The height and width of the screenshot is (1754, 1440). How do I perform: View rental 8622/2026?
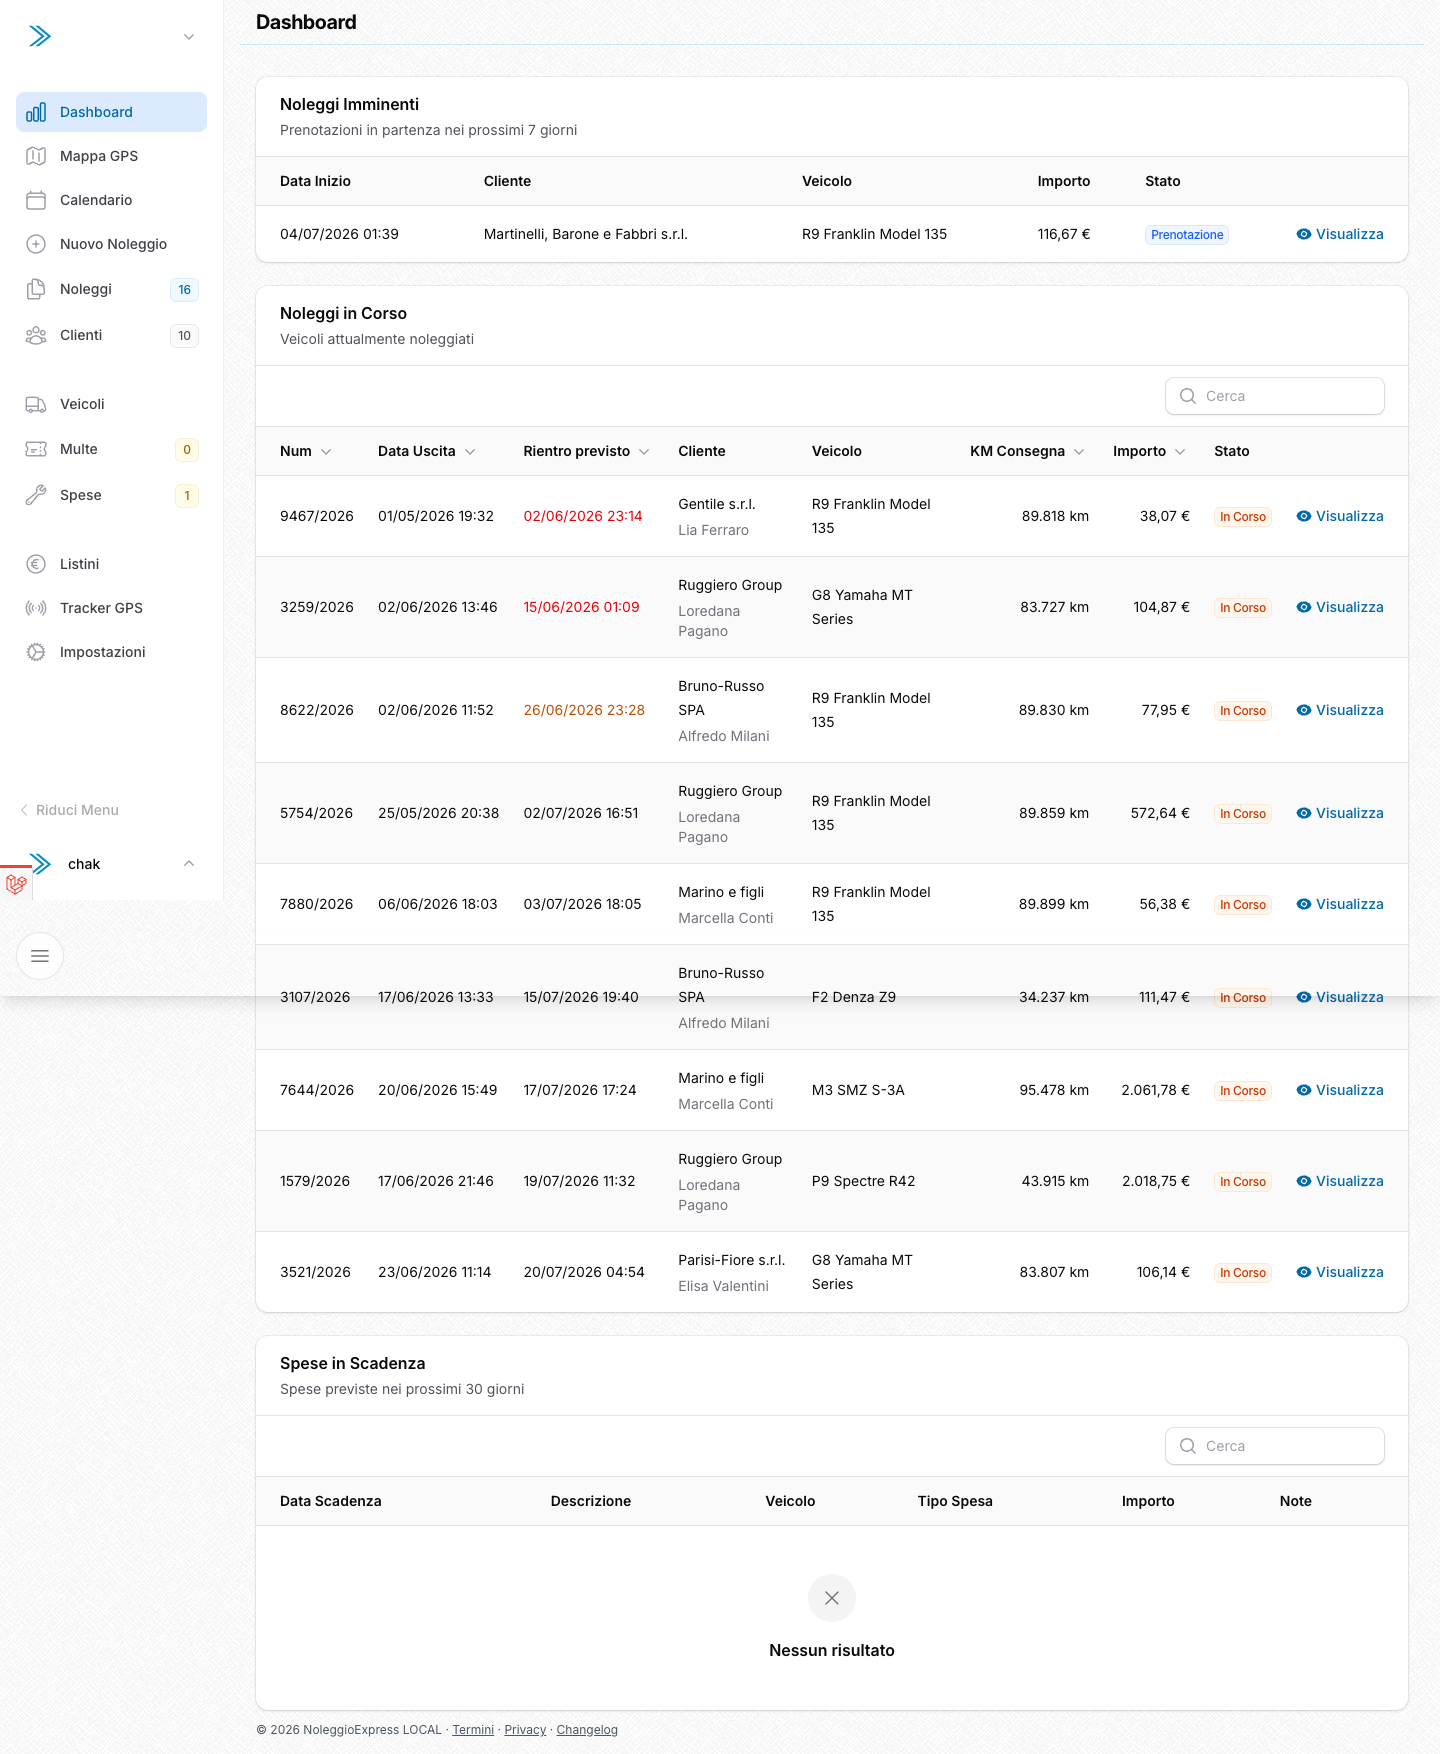click(1340, 710)
